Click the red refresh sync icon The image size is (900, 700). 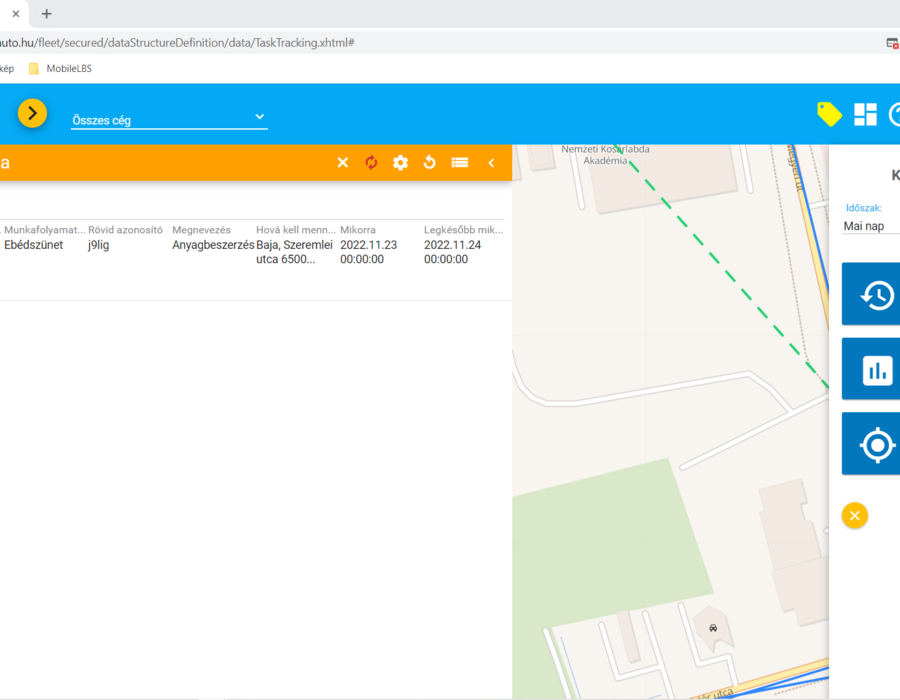click(371, 162)
